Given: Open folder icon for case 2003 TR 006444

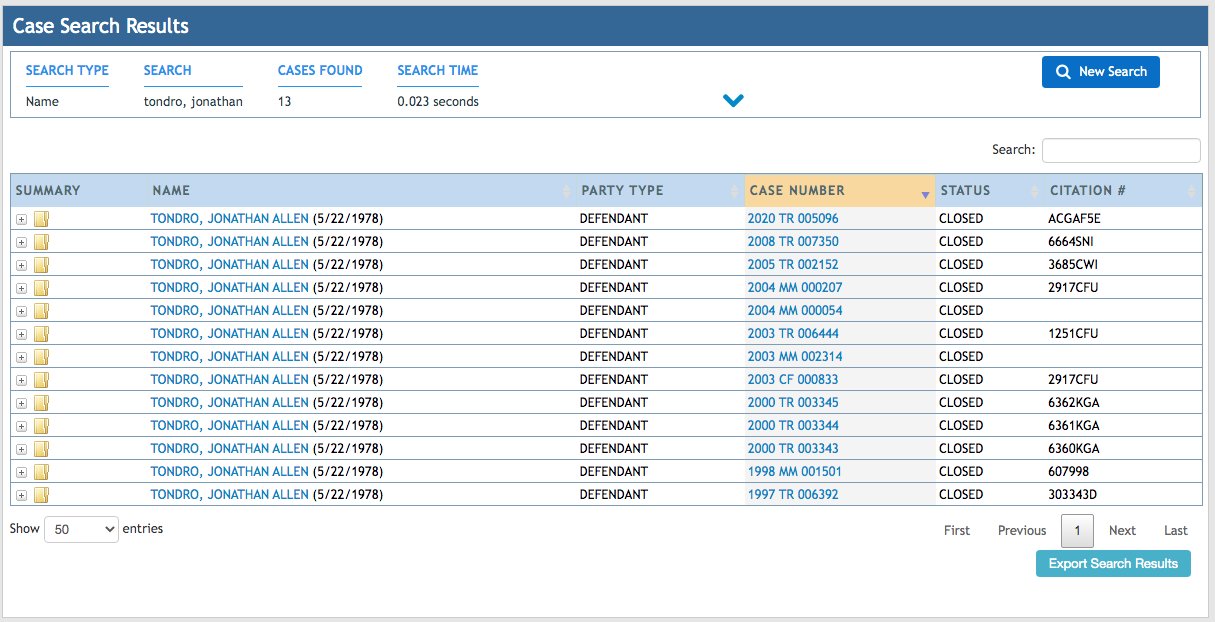Looking at the screenshot, I should click(41, 333).
